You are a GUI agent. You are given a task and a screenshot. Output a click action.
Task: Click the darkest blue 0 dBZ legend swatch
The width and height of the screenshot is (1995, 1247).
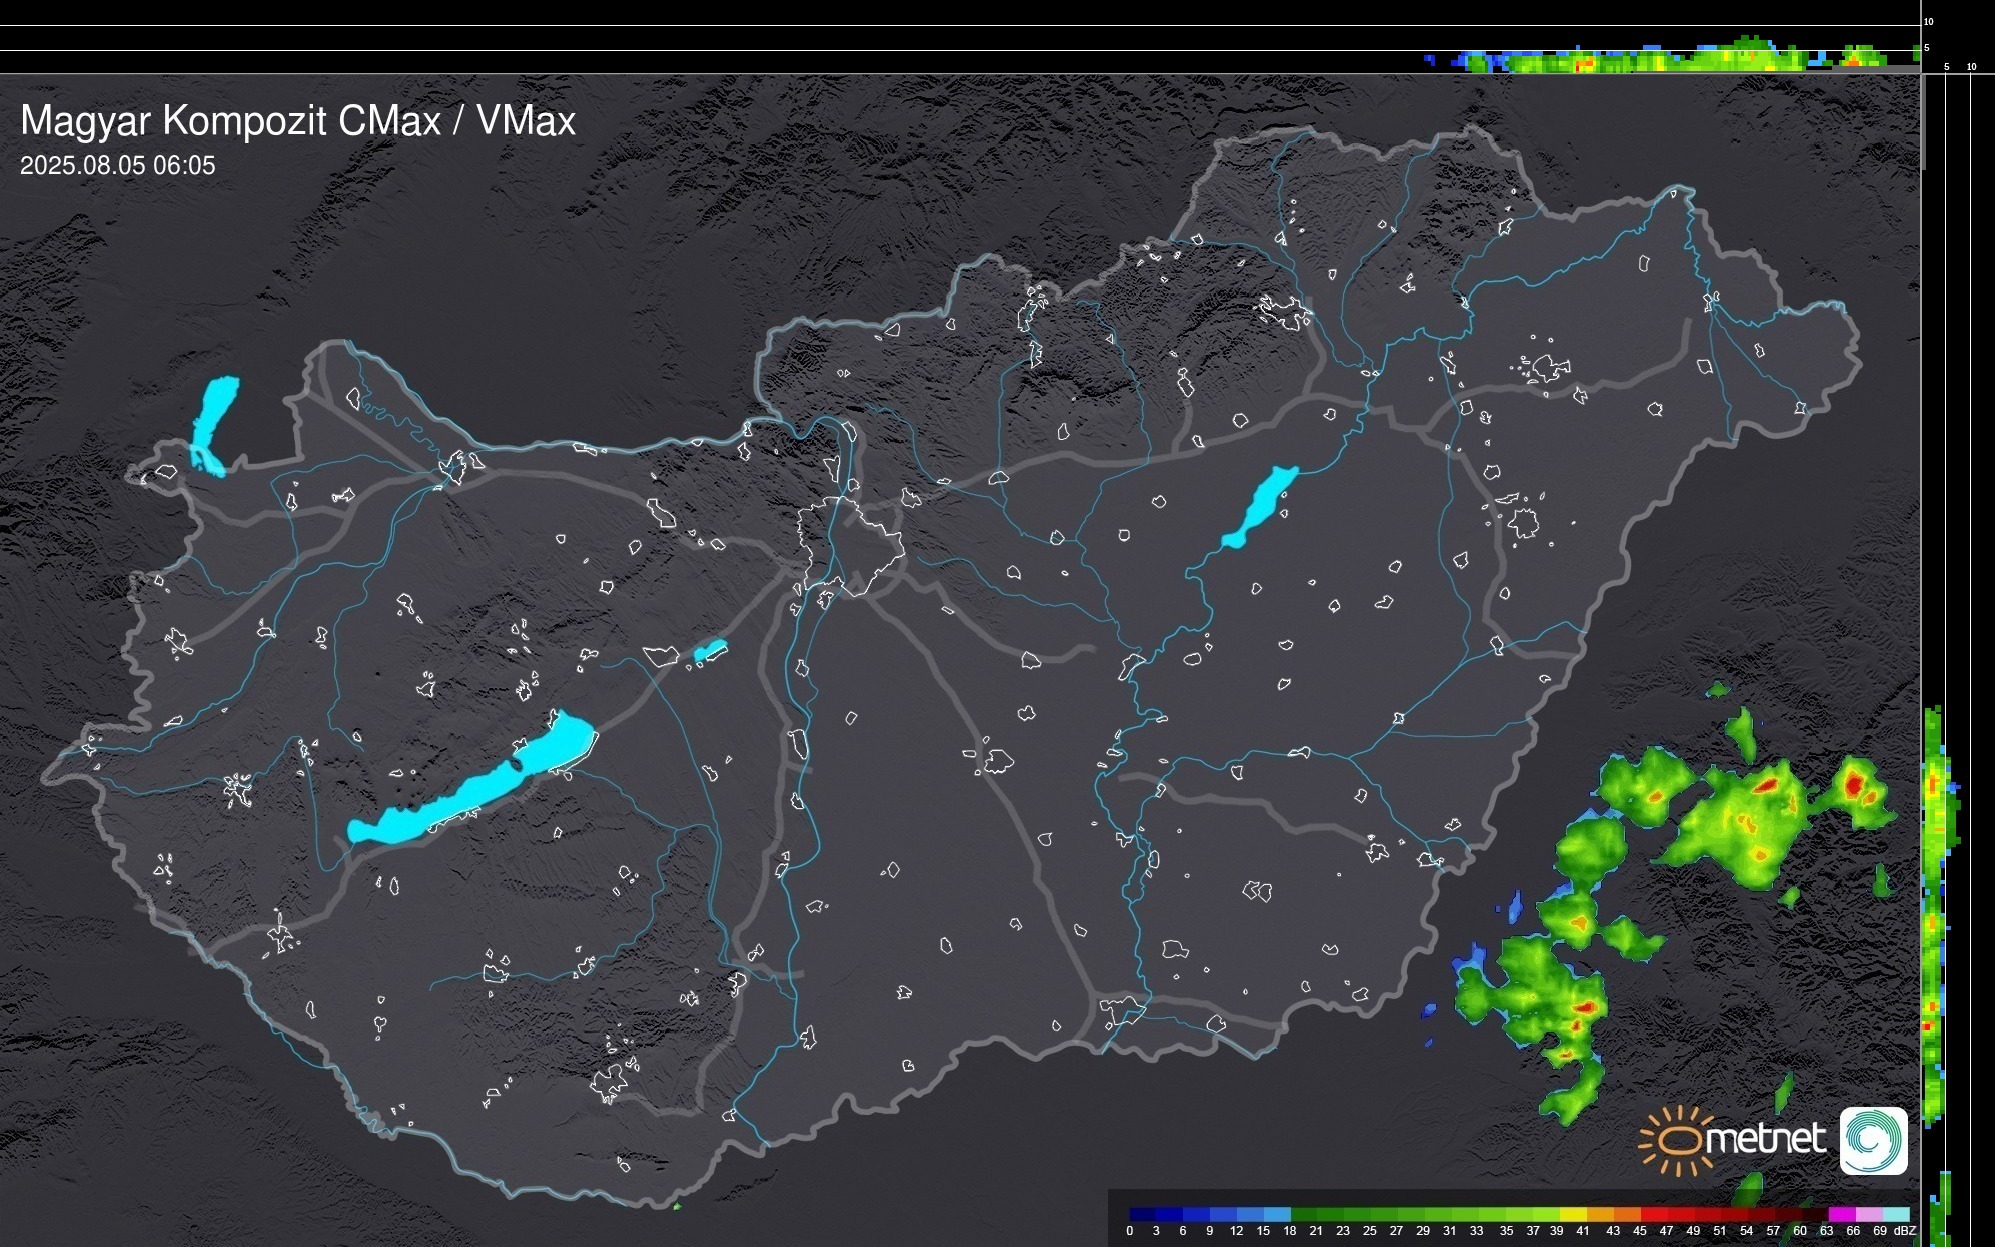point(1143,1214)
